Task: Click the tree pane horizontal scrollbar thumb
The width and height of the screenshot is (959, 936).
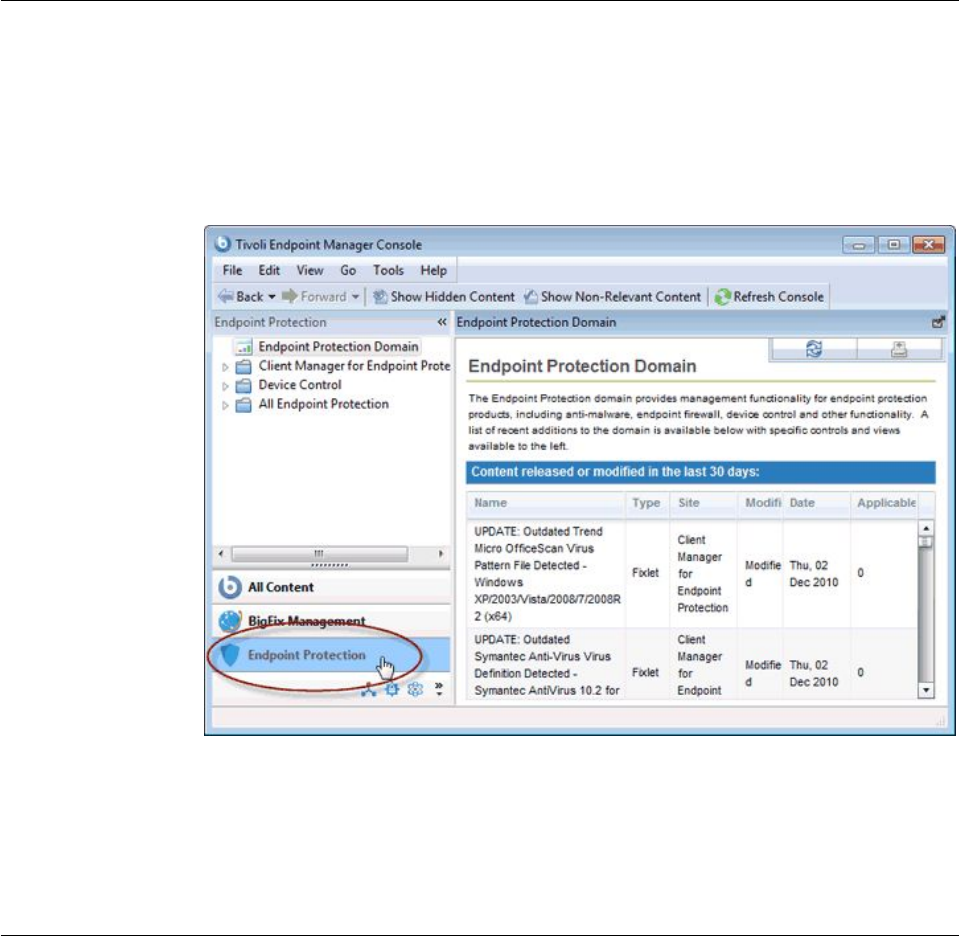Action: click(x=319, y=554)
